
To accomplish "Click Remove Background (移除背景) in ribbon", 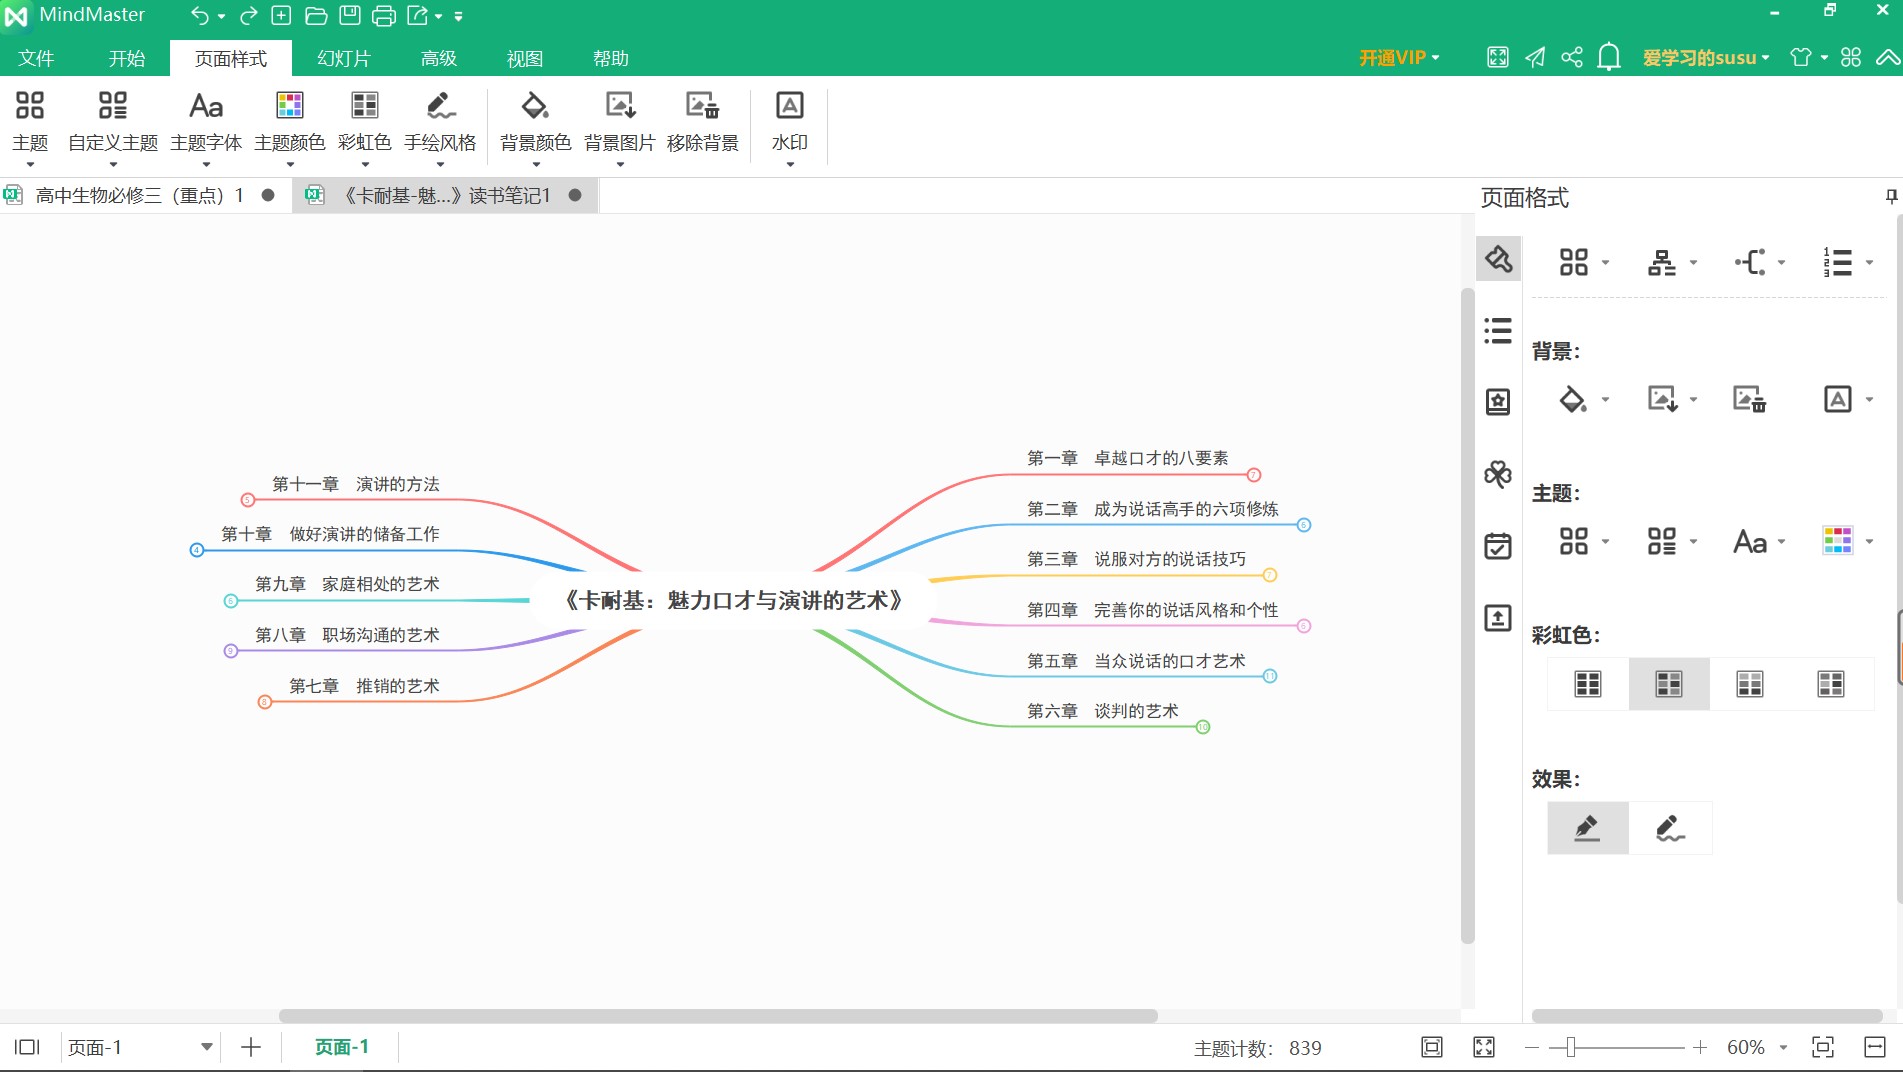I will 703,124.
